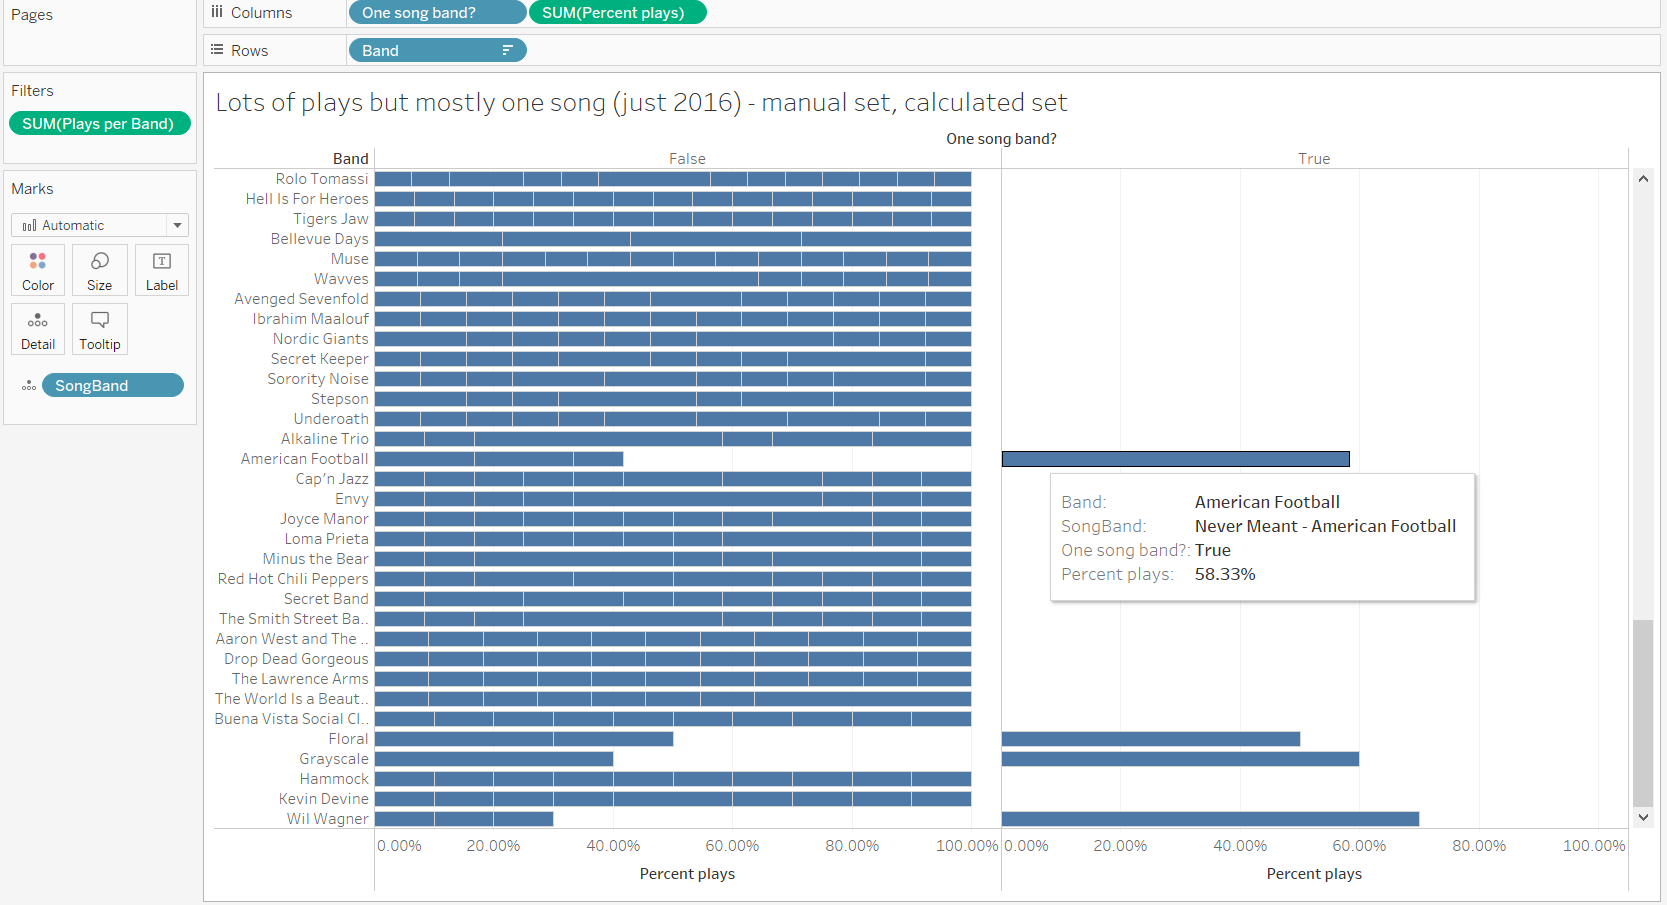Click the True column header
Viewport: 1667px width, 905px height.
point(1314,158)
